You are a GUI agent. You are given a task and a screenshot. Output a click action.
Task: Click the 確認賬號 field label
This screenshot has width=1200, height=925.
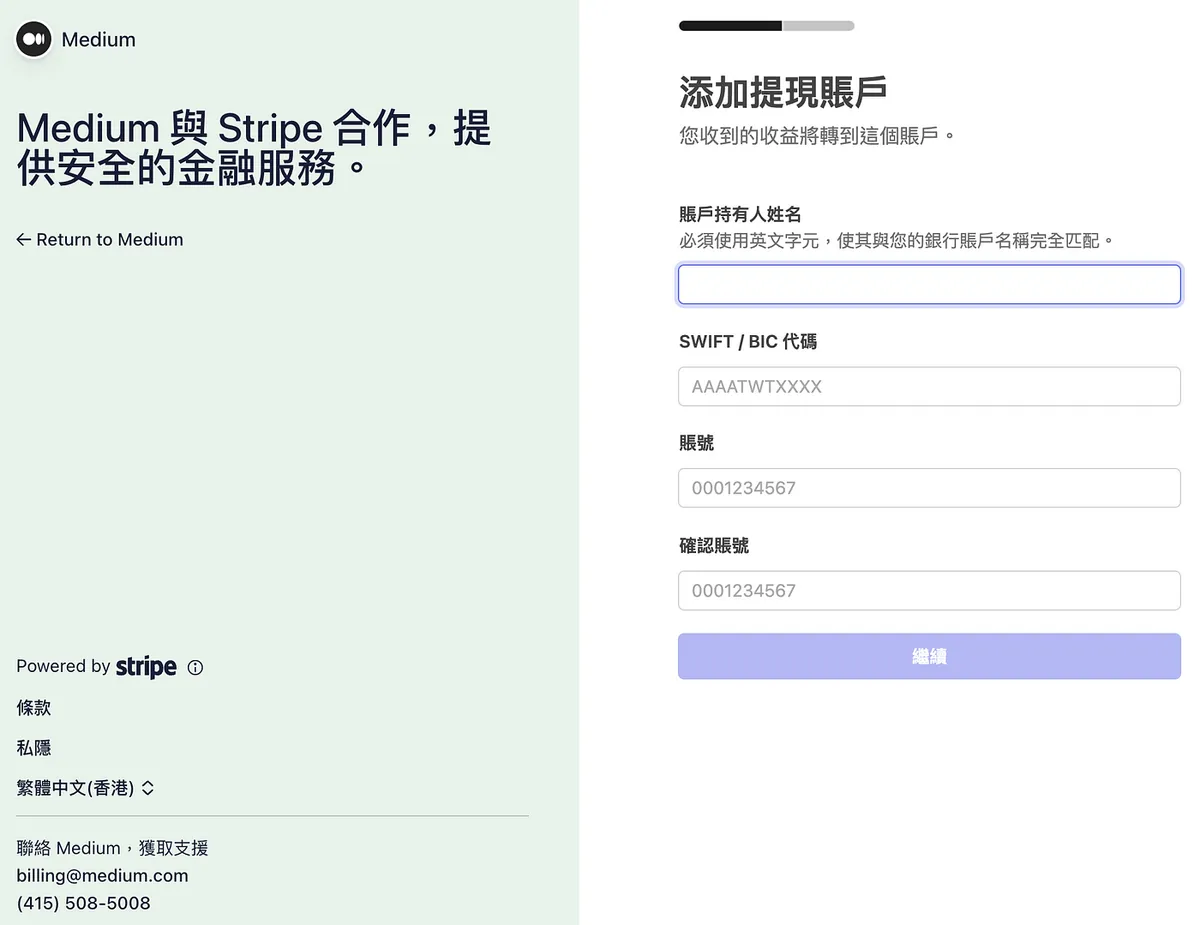(713, 546)
